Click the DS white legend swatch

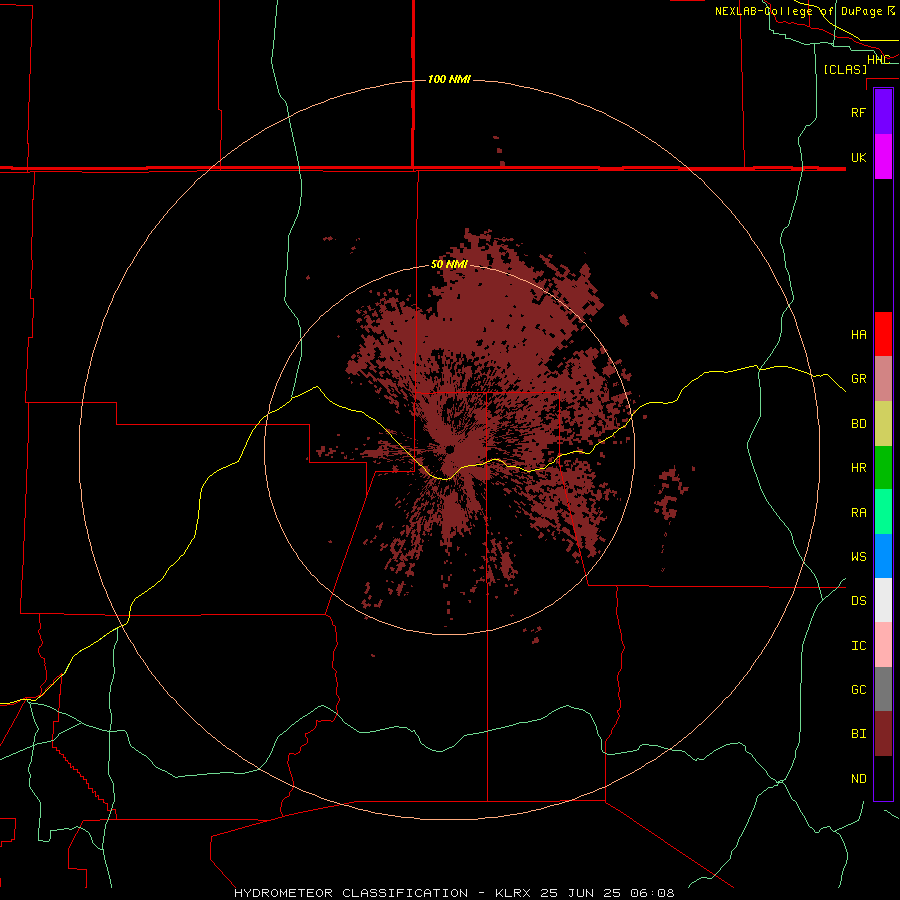pyautogui.click(x=883, y=600)
